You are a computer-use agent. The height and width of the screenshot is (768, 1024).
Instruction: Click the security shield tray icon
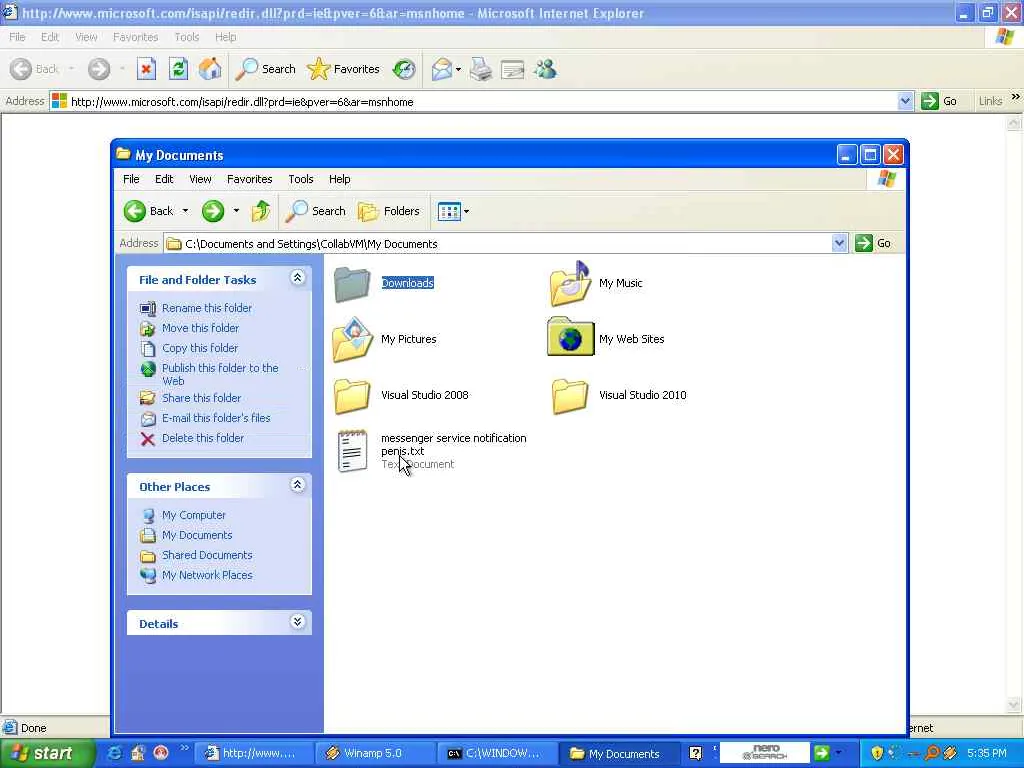pyautogui.click(x=877, y=753)
